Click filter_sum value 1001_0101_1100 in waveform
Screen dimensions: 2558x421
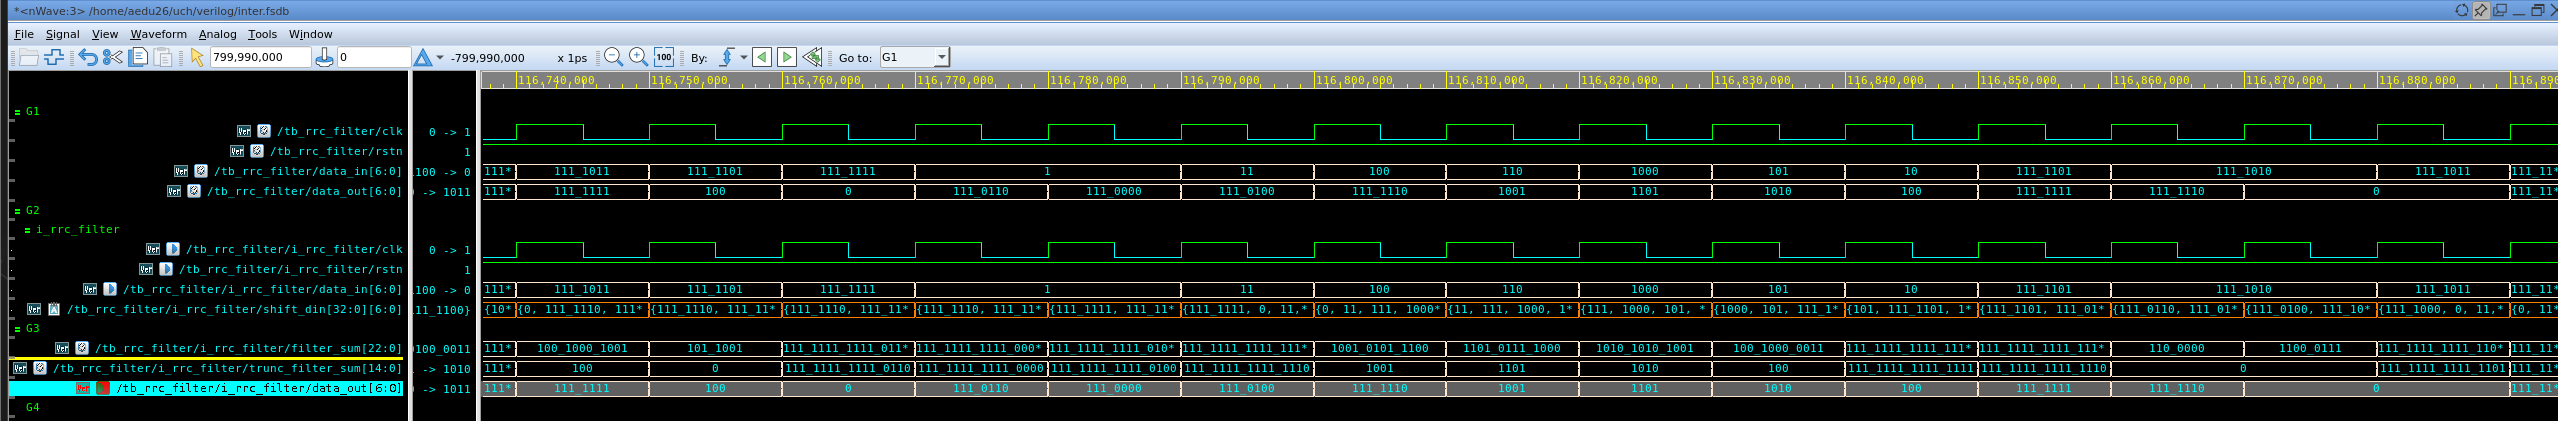(1379, 349)
